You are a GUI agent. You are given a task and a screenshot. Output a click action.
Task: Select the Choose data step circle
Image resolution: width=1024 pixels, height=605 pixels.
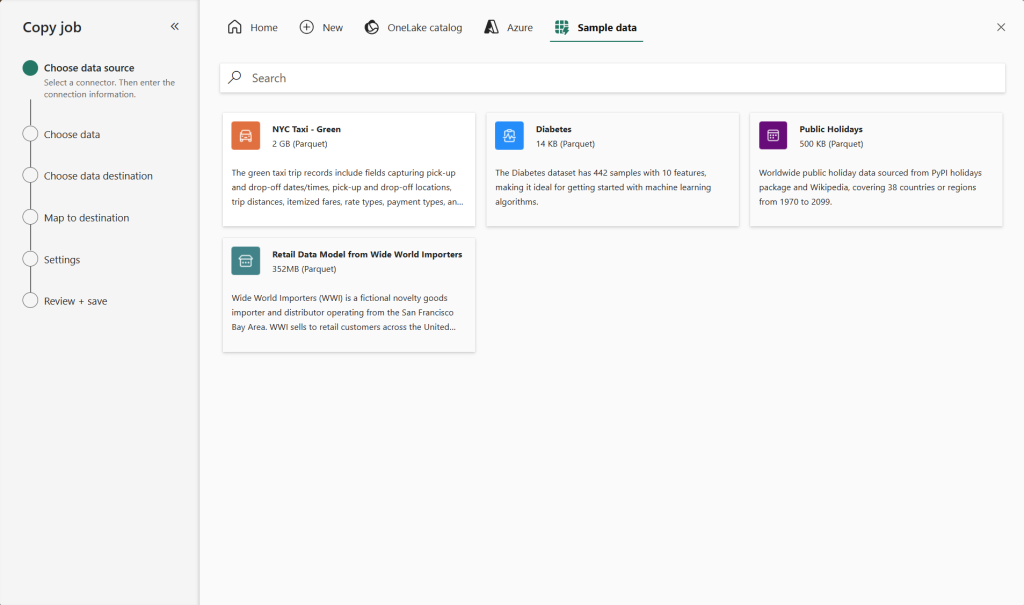pyautogui.click(x=30, y=134)
